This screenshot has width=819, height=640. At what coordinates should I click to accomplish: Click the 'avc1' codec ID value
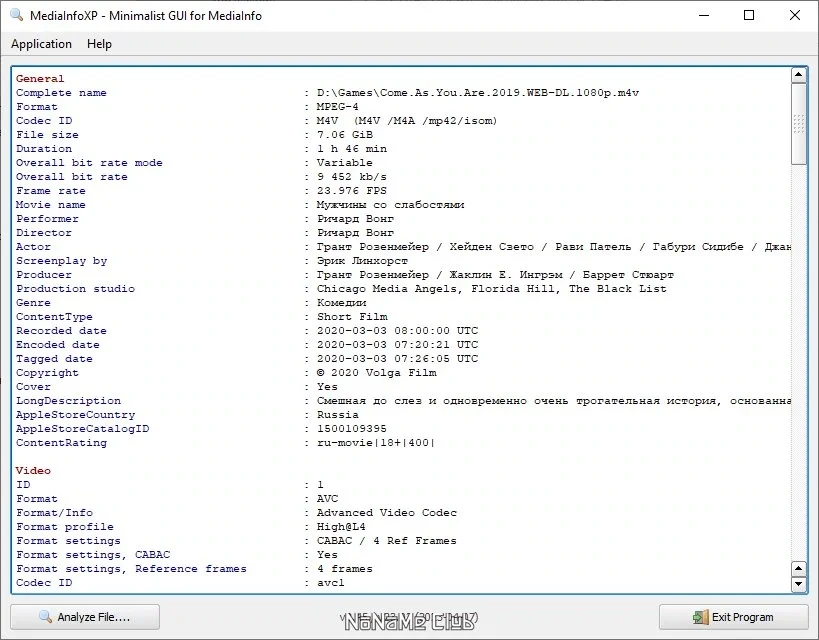331,583
